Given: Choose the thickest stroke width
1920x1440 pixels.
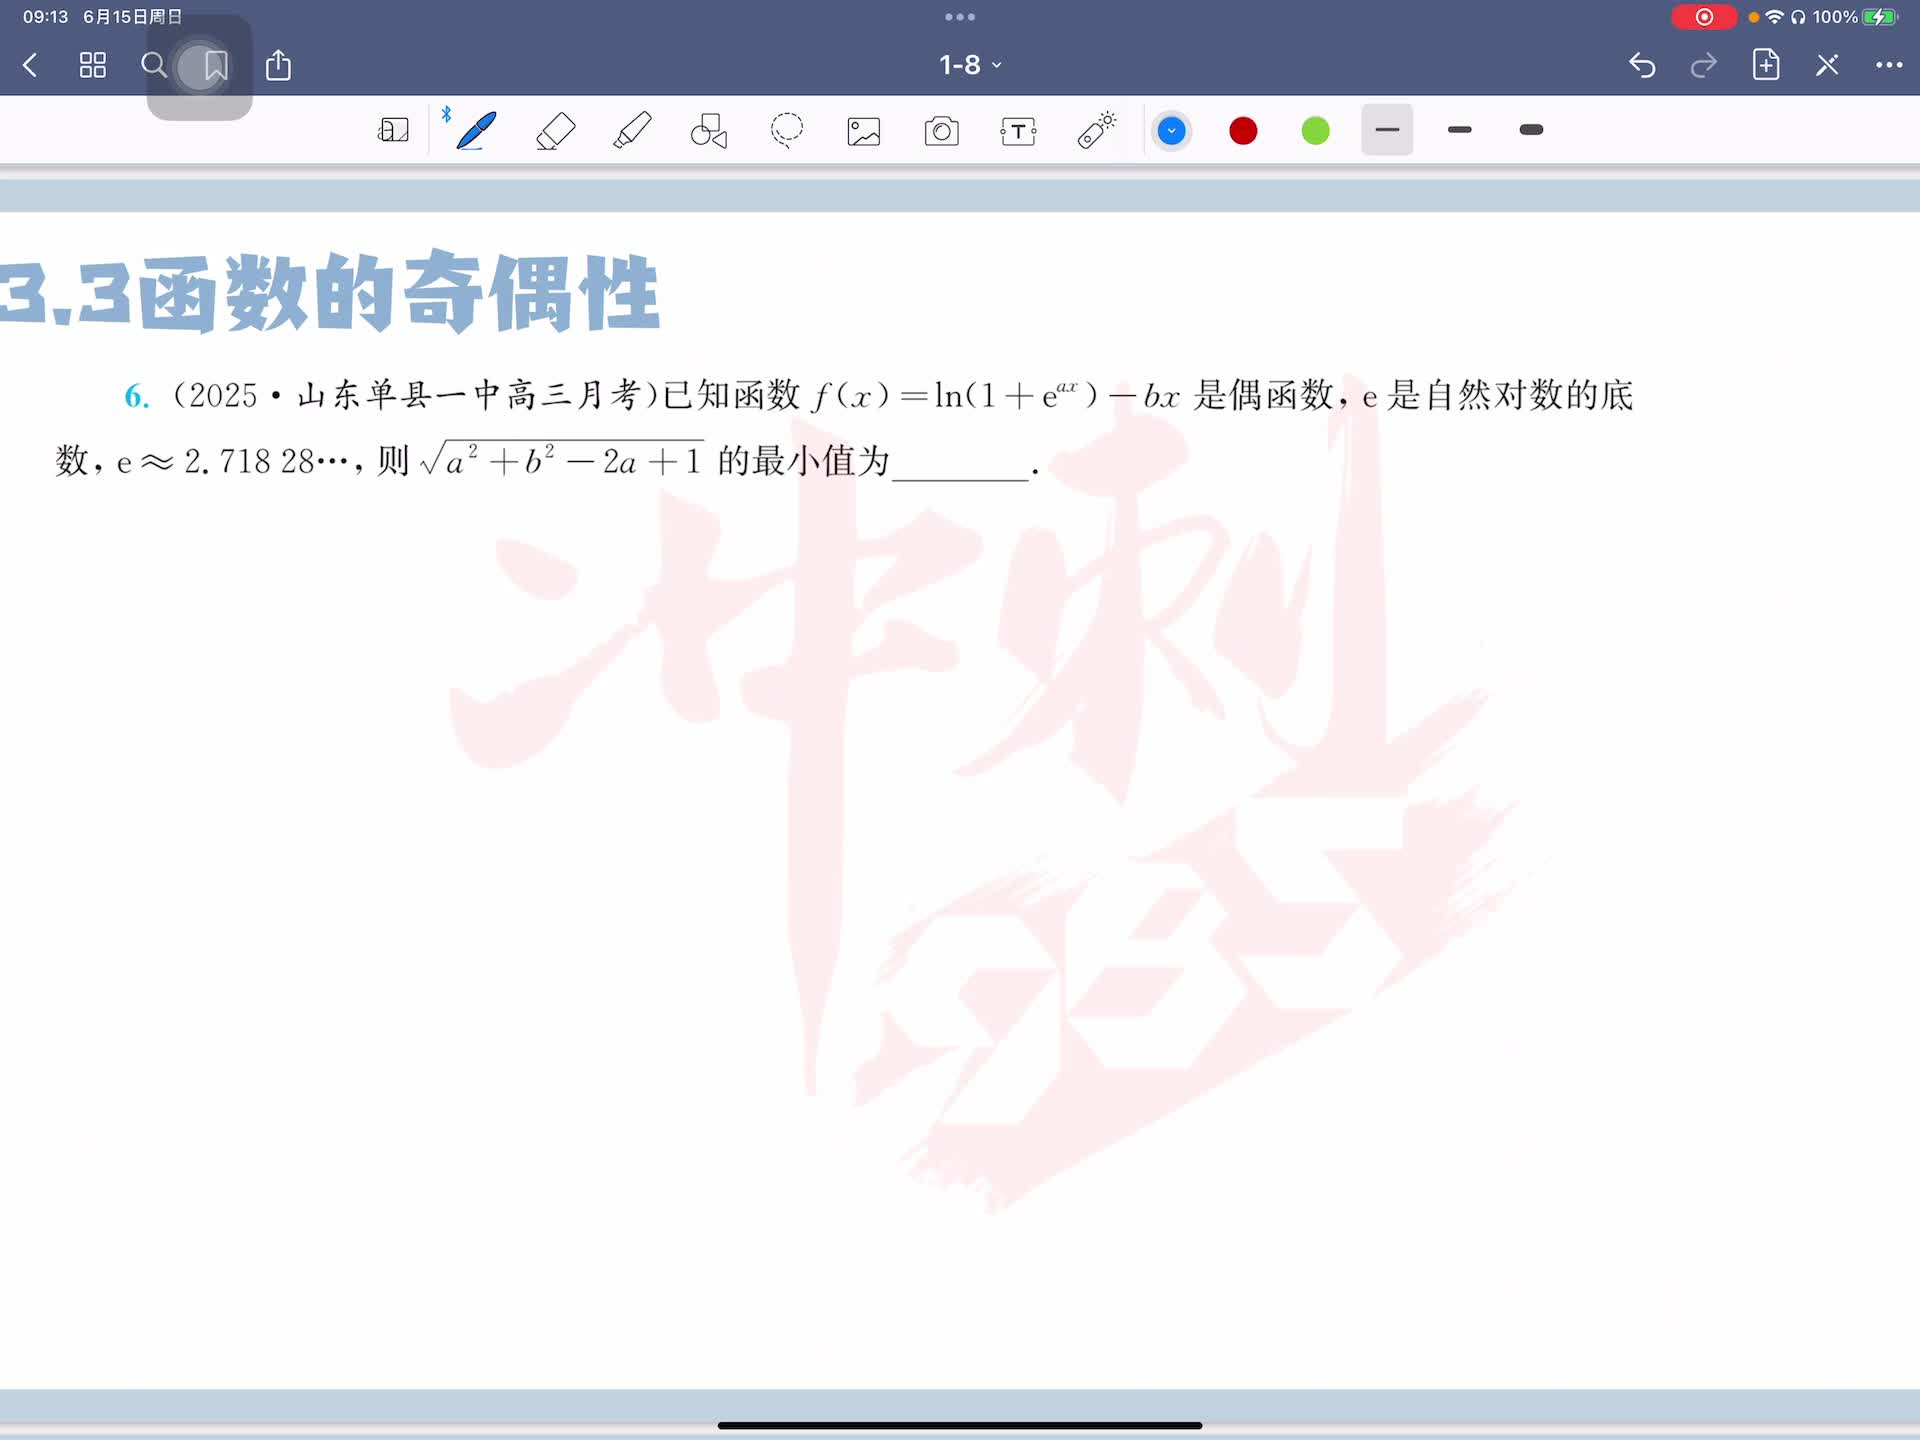Looking at the screenshot, I should tap(1531, 130).
